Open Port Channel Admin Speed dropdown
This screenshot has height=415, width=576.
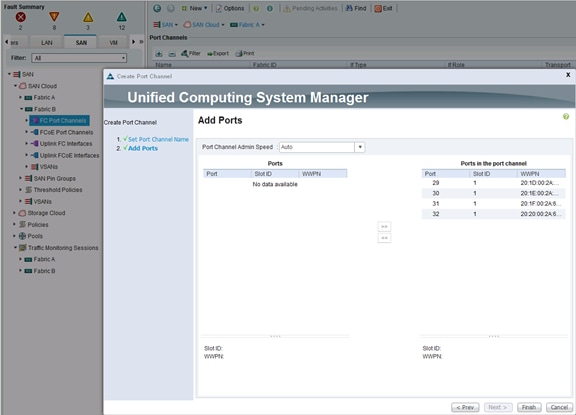pos(360,147)
